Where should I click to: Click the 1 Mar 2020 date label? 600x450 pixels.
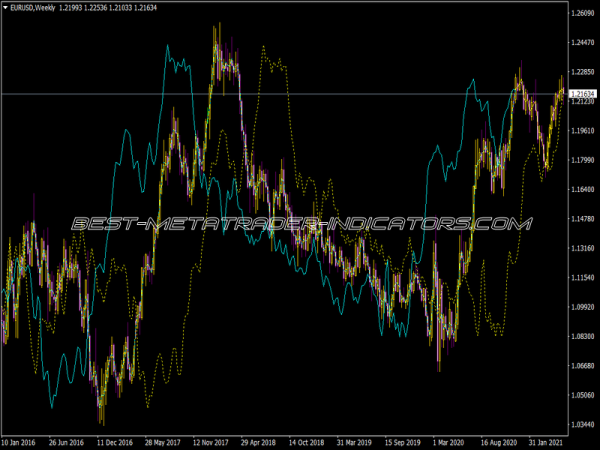click(450, 440)
